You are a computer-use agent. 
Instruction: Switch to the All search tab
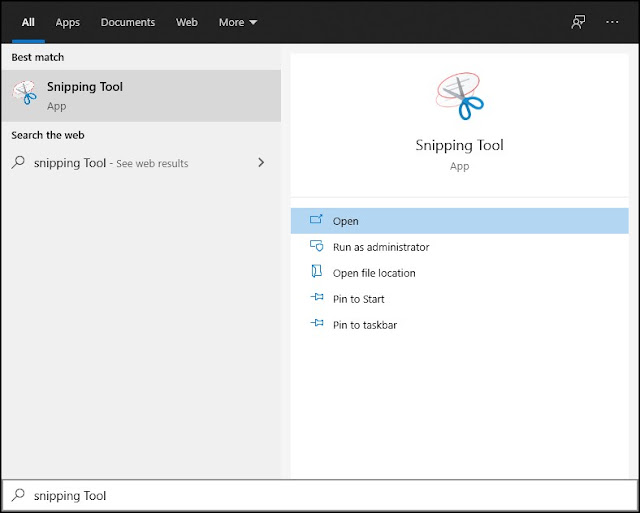pyautogui.click(x=28, y=22)
